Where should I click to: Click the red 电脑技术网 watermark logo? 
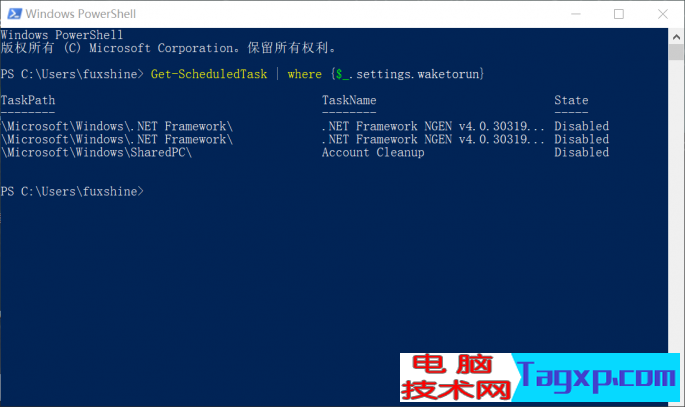(449, 379)
